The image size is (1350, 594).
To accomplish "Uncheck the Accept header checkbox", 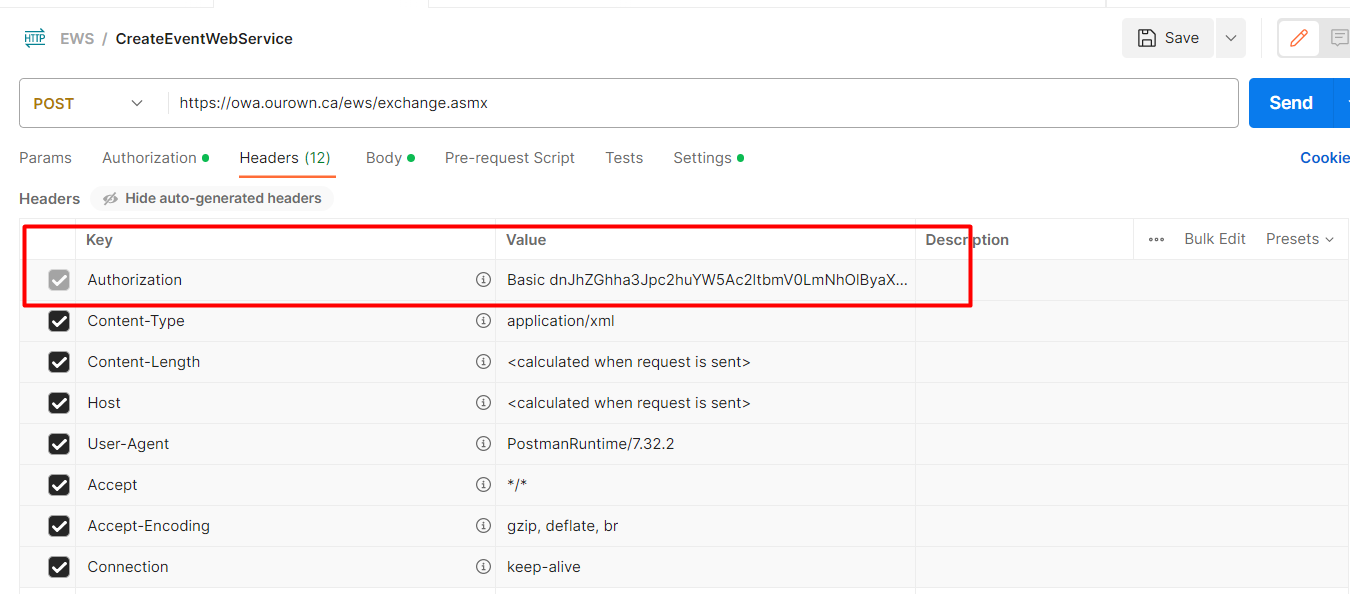I will click(x=59, y=485).
